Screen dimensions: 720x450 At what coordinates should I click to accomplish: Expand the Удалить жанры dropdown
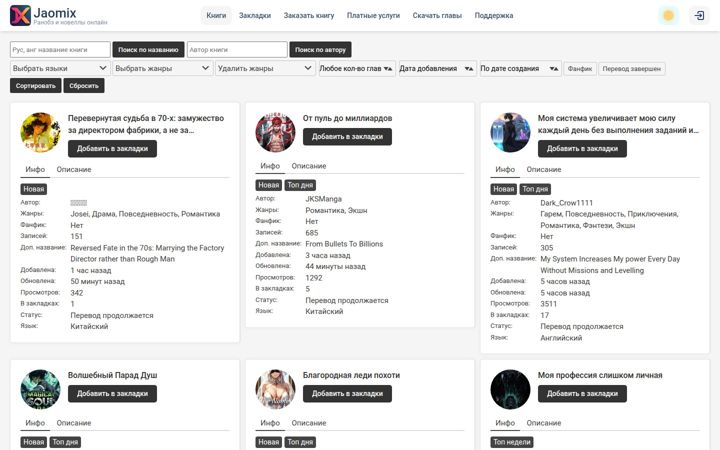coord(265,68)
